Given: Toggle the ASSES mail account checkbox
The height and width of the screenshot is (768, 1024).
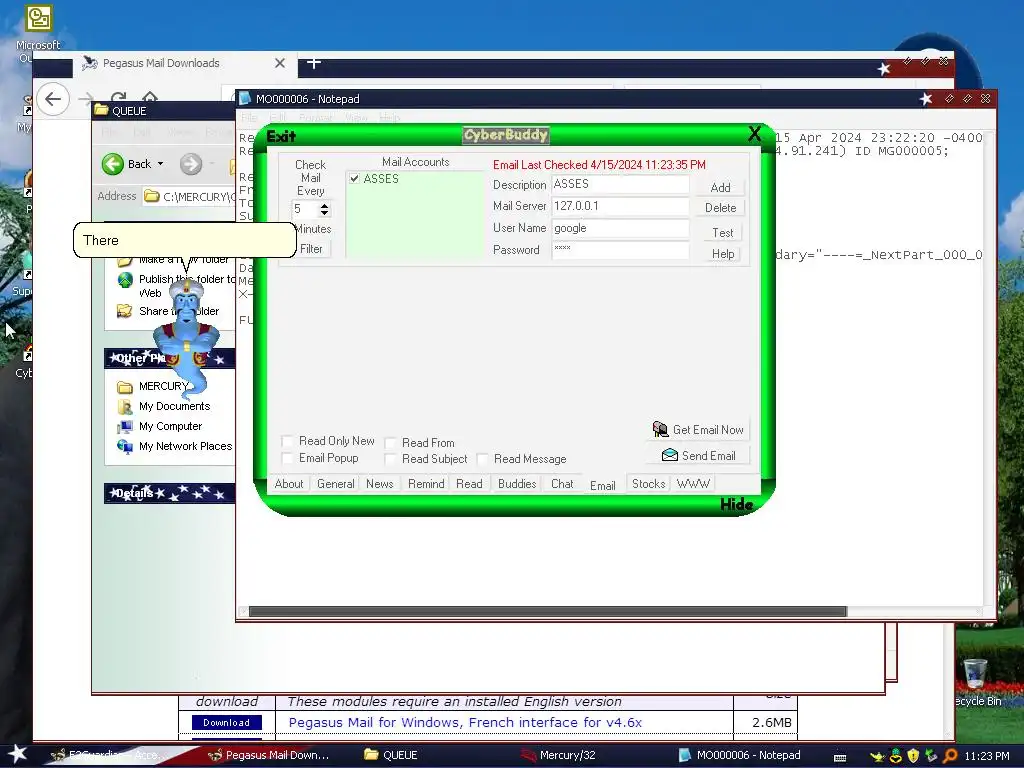Looking at the screenshot, I should pyautogui.click(x=354, y=178).
